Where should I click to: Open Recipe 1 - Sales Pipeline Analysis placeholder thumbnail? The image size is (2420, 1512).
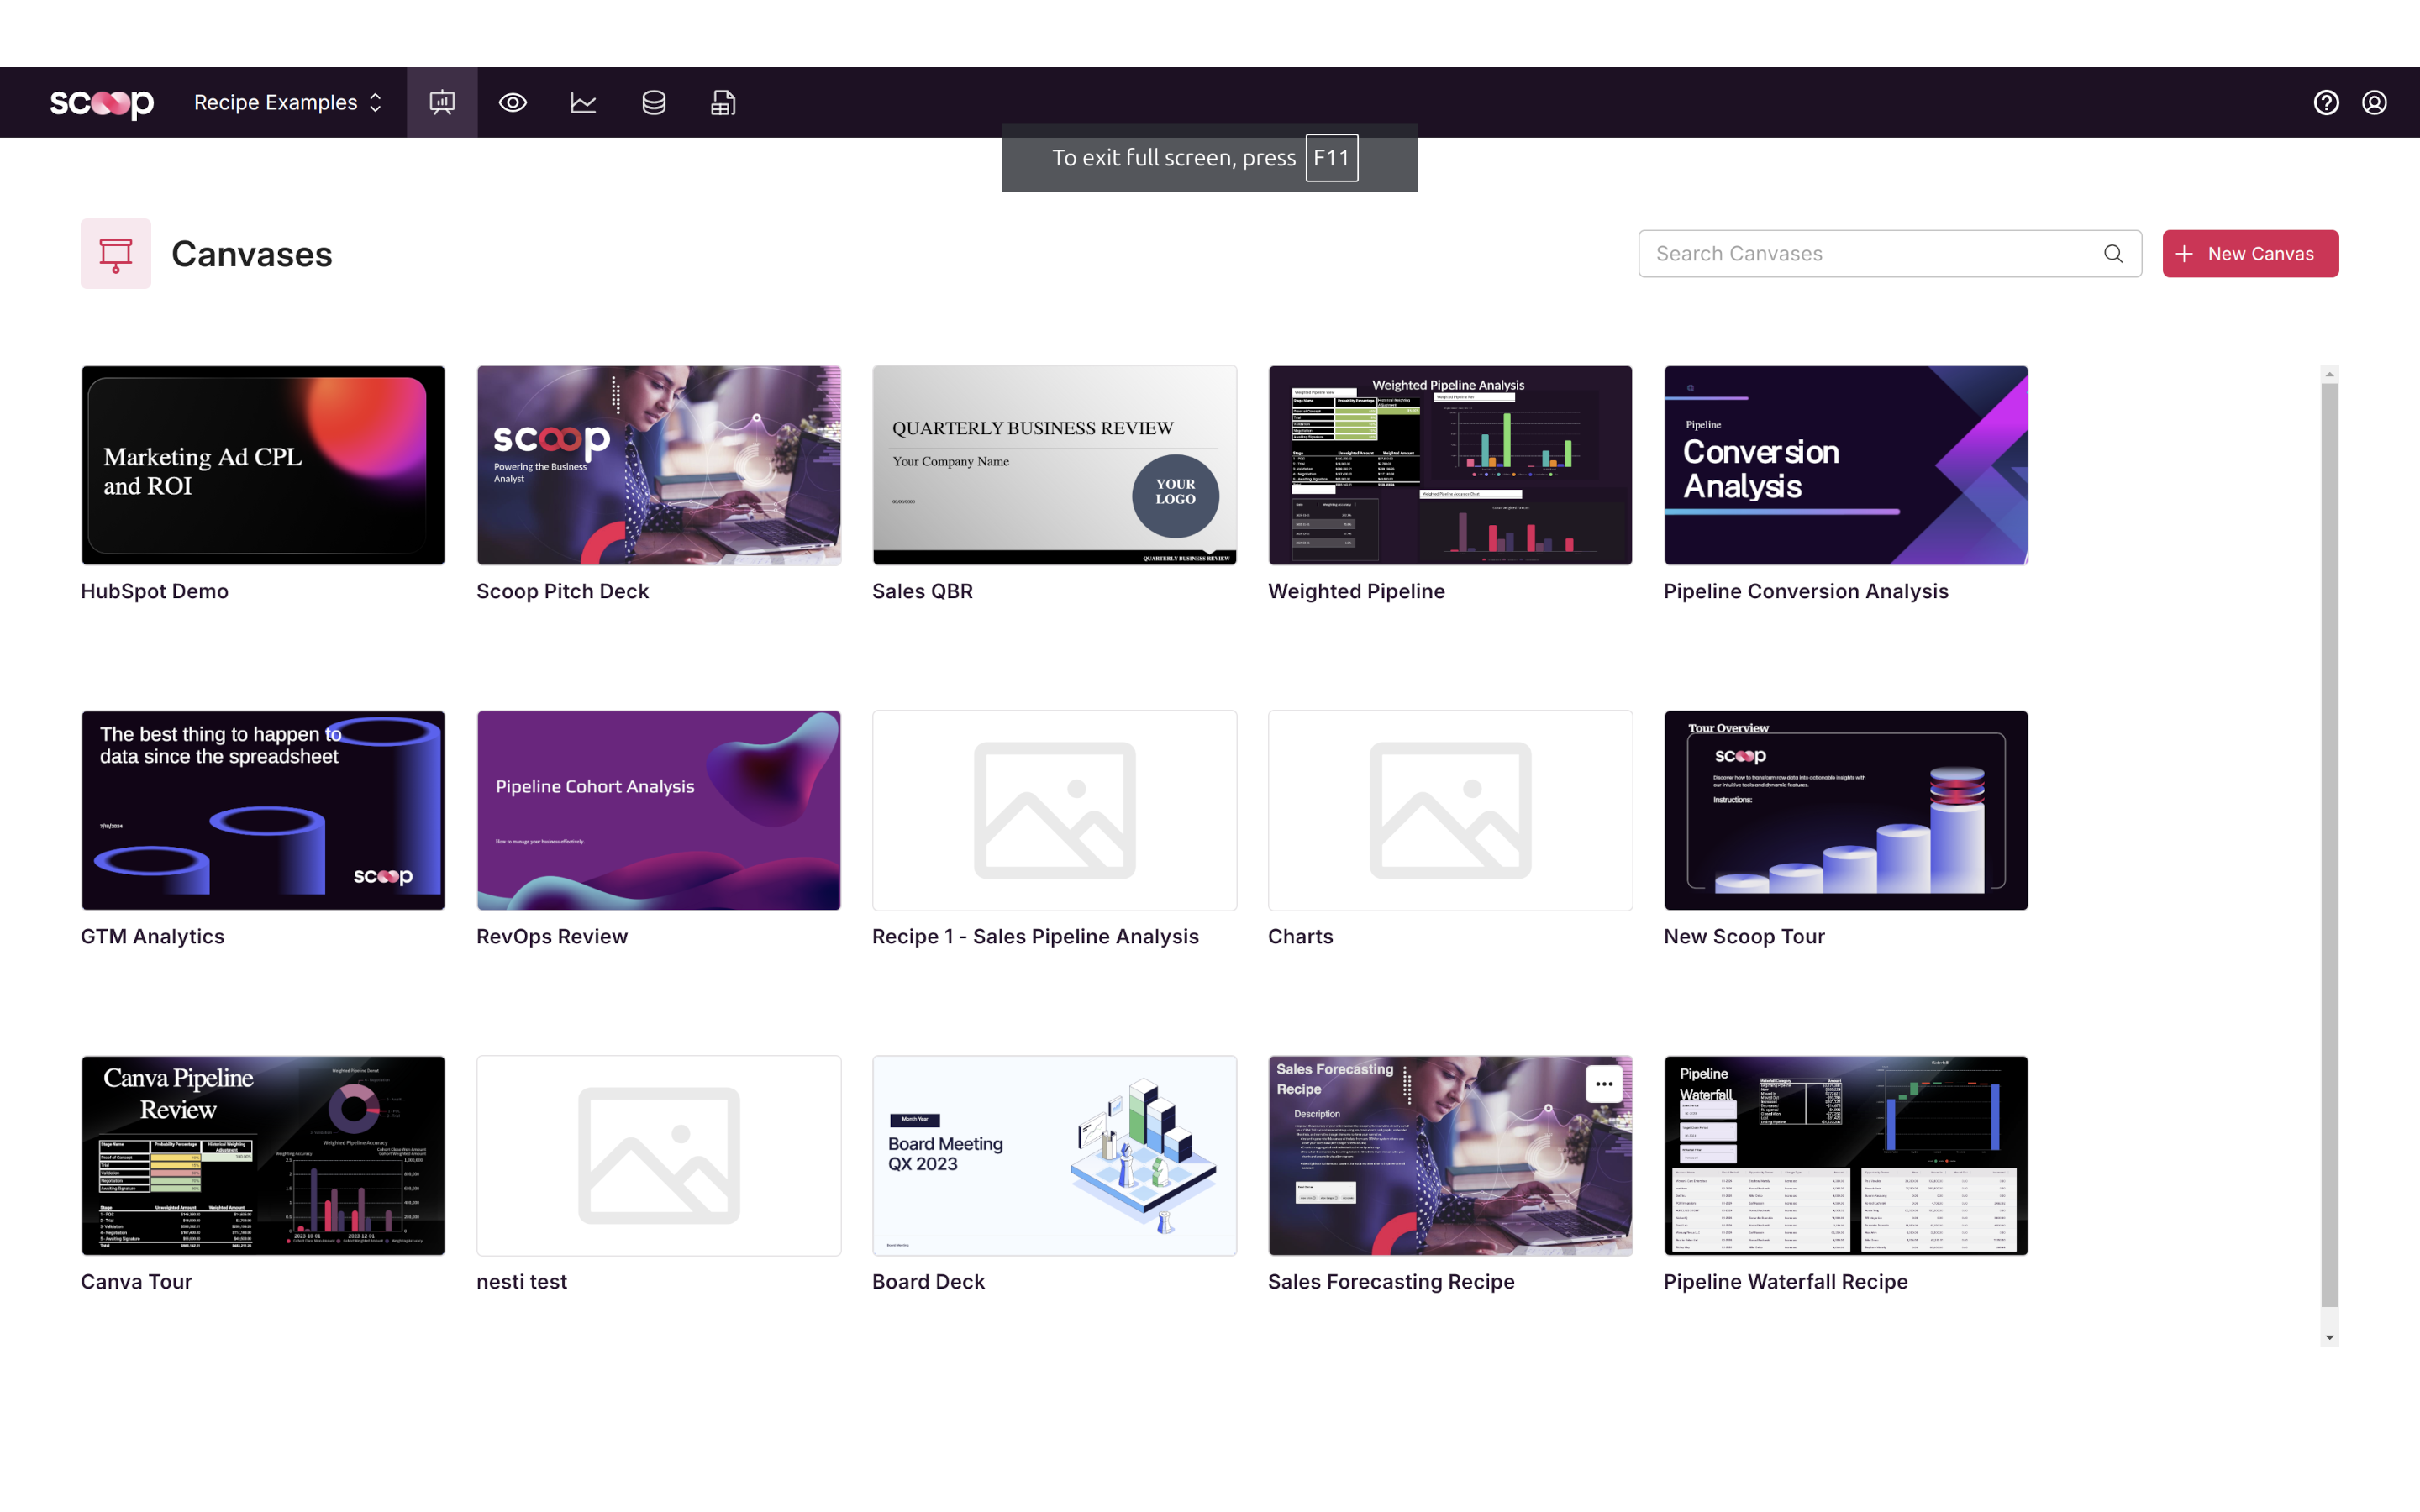pyautogui.click(x=1054, y=810)
